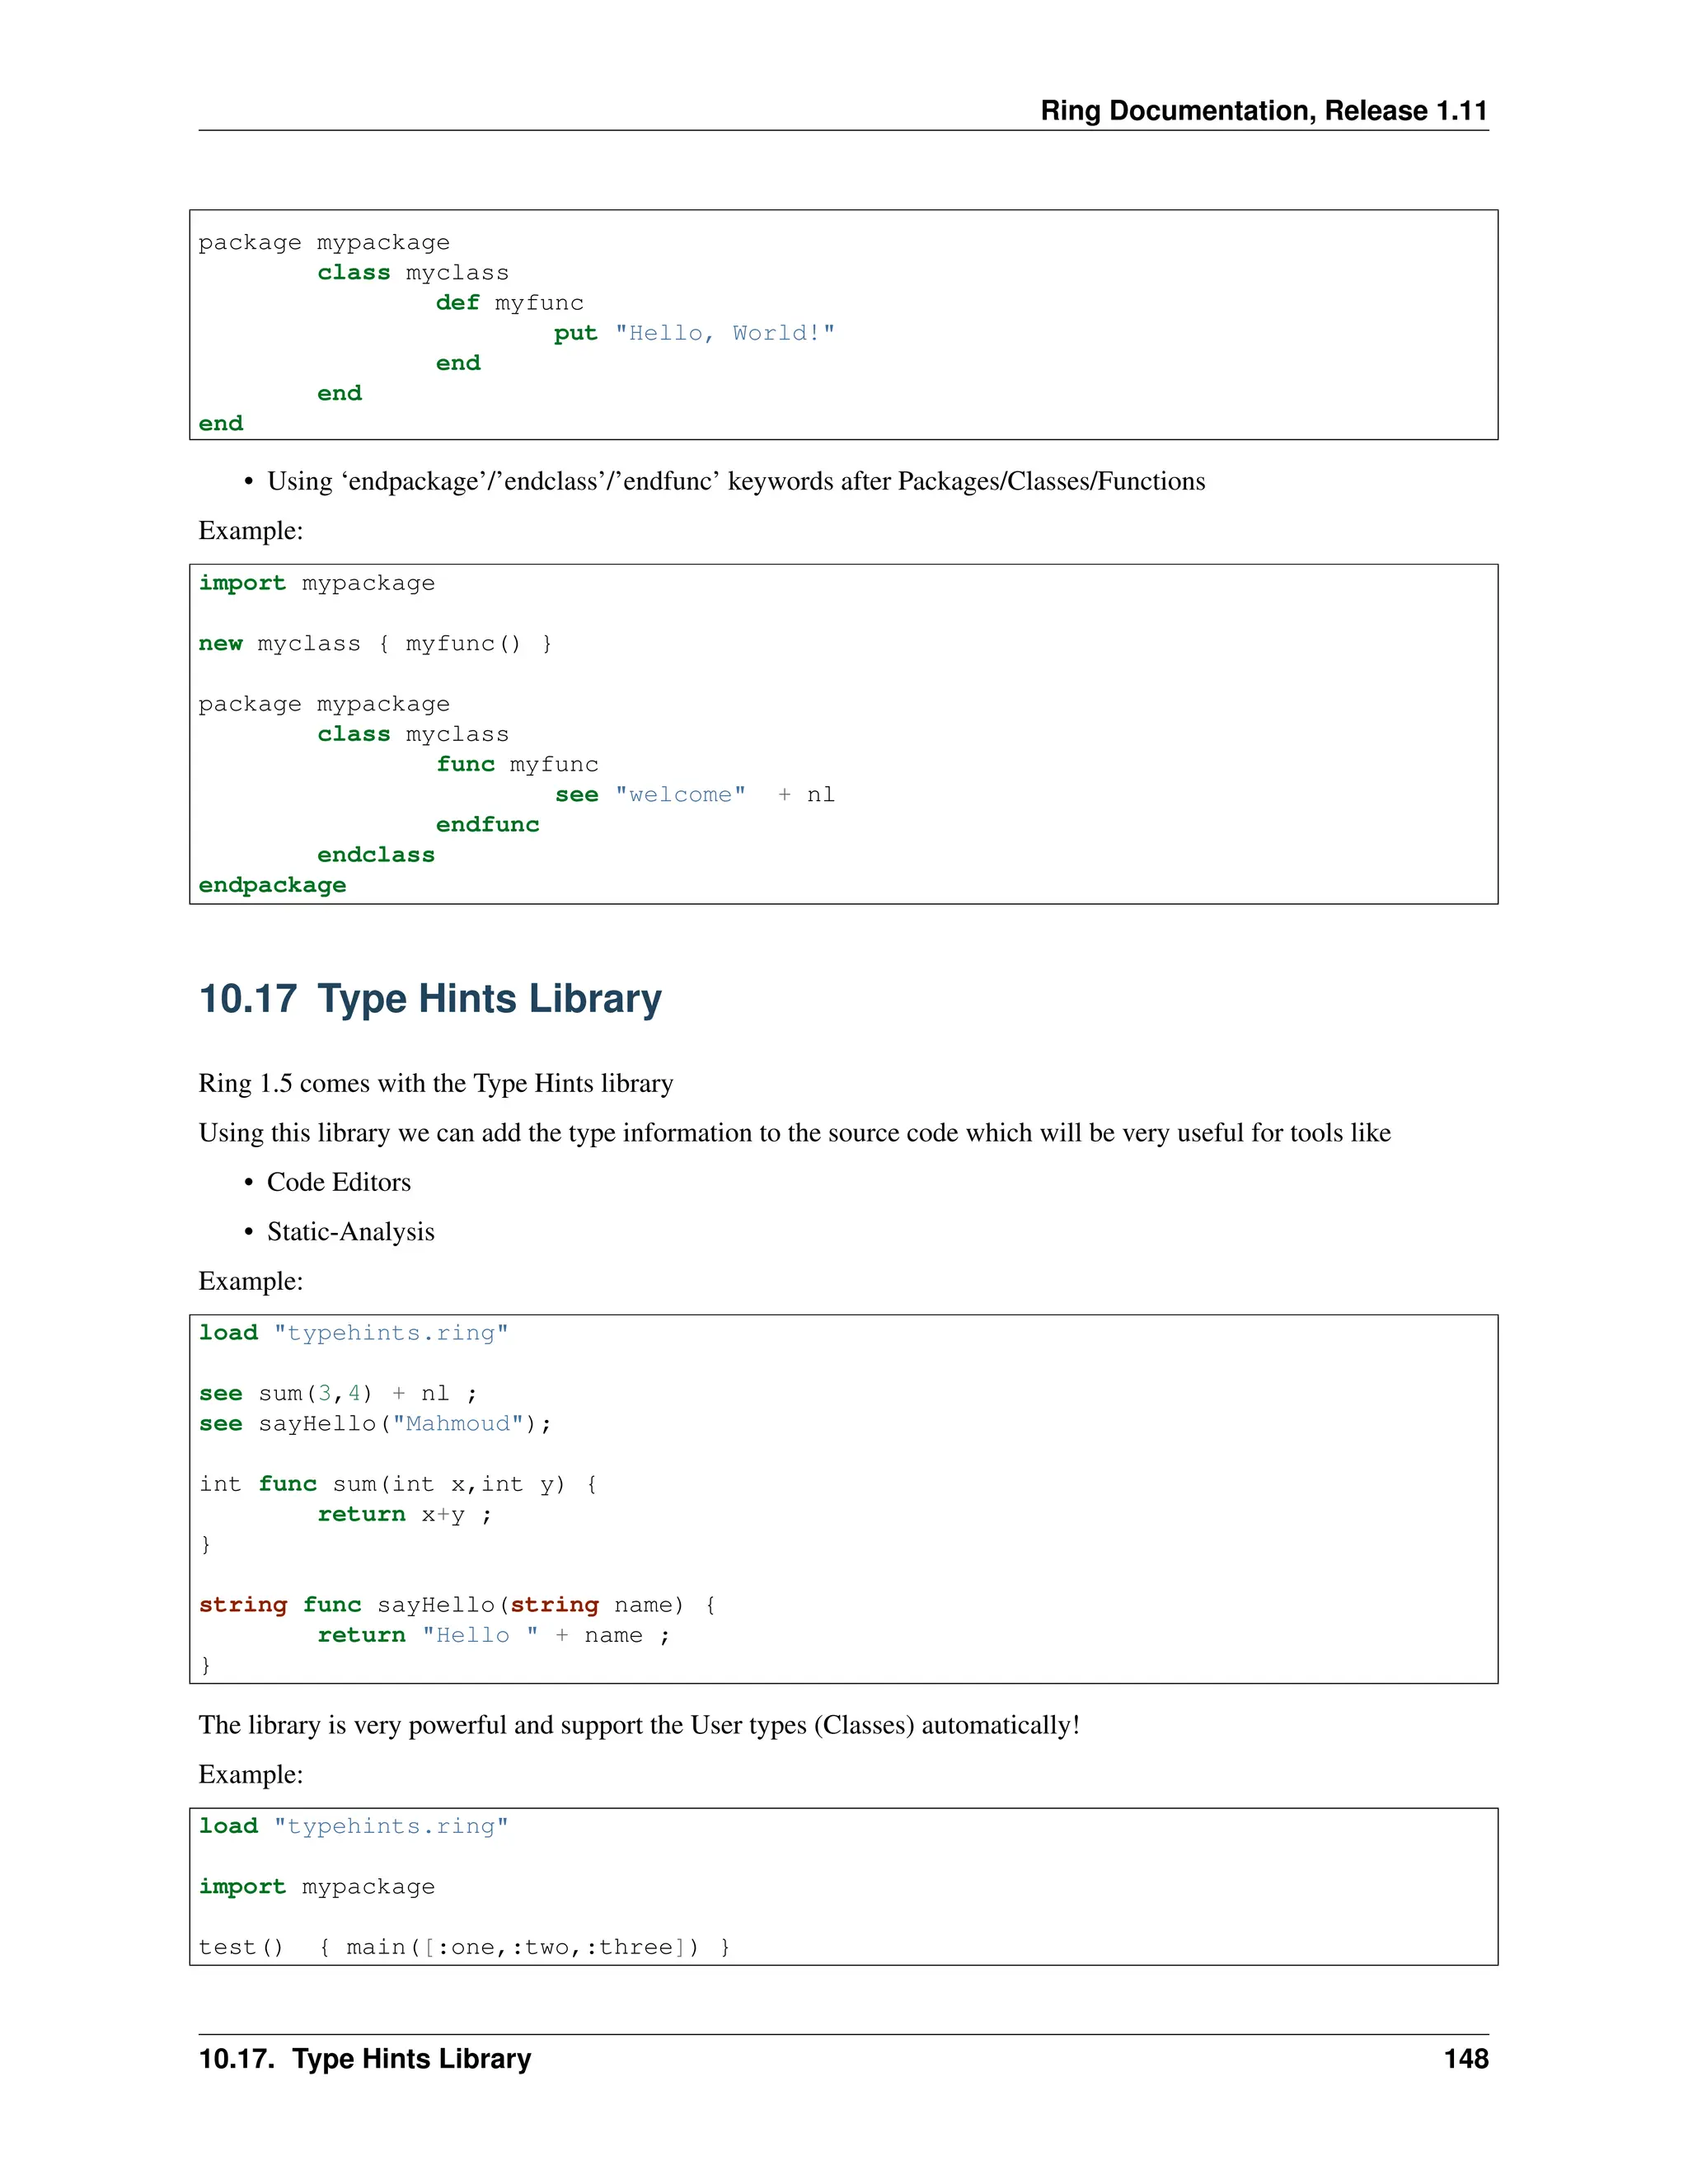The width and height of the screenshot is (1688, 2184).
Task: Click the 'endfunc' keyword in code
Action: click(487, 824)
